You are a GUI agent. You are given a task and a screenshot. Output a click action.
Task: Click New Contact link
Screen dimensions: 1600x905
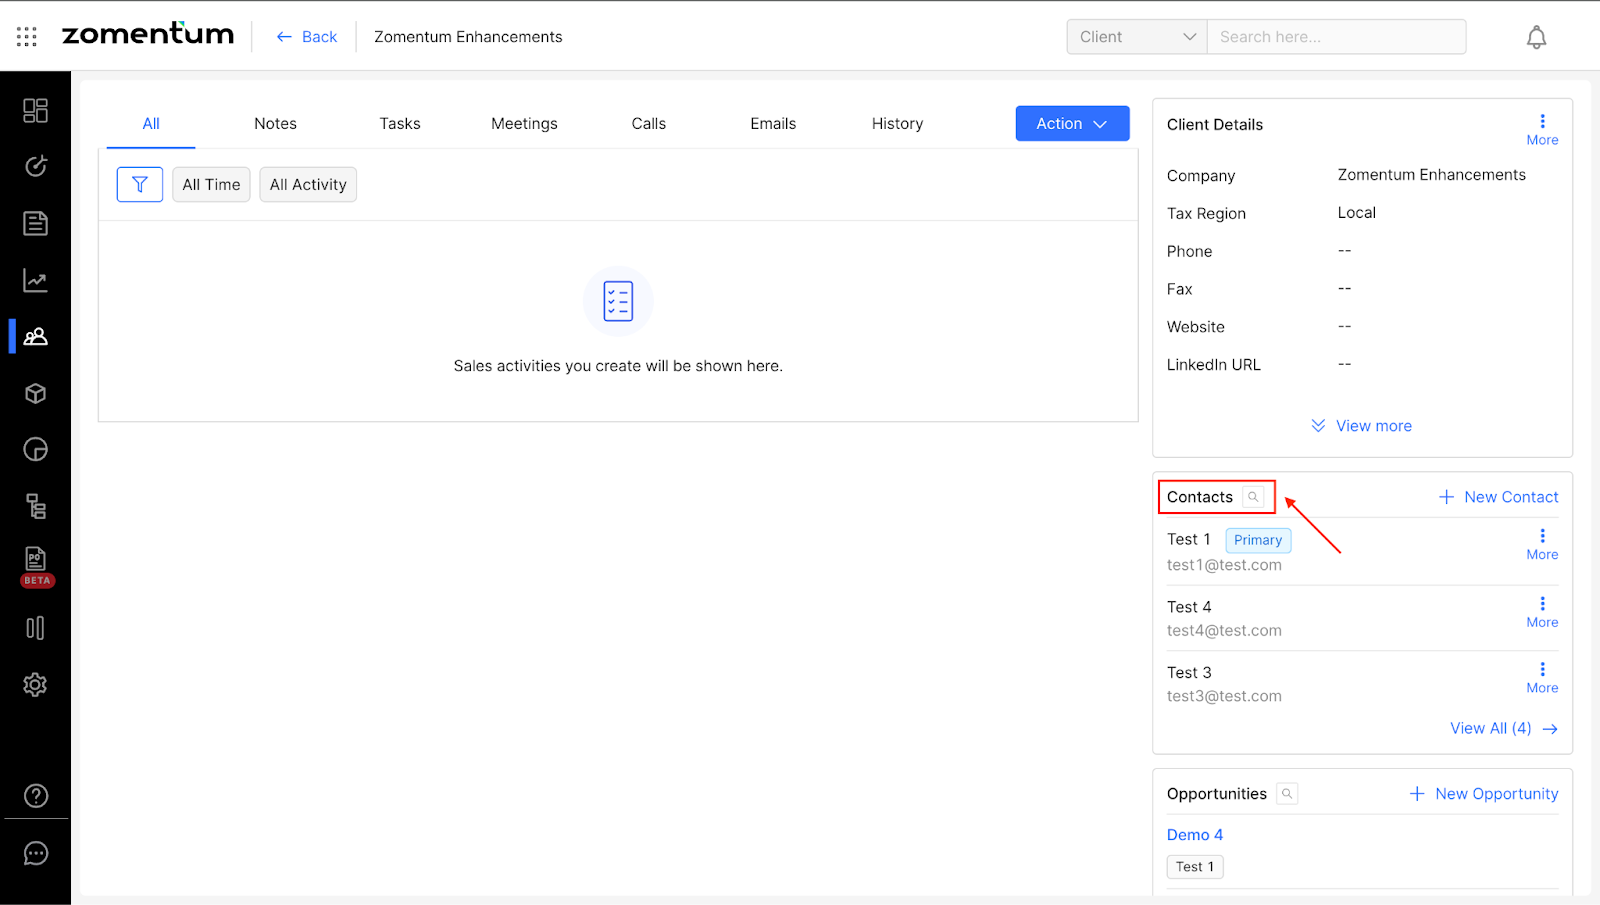point(1498,497)
